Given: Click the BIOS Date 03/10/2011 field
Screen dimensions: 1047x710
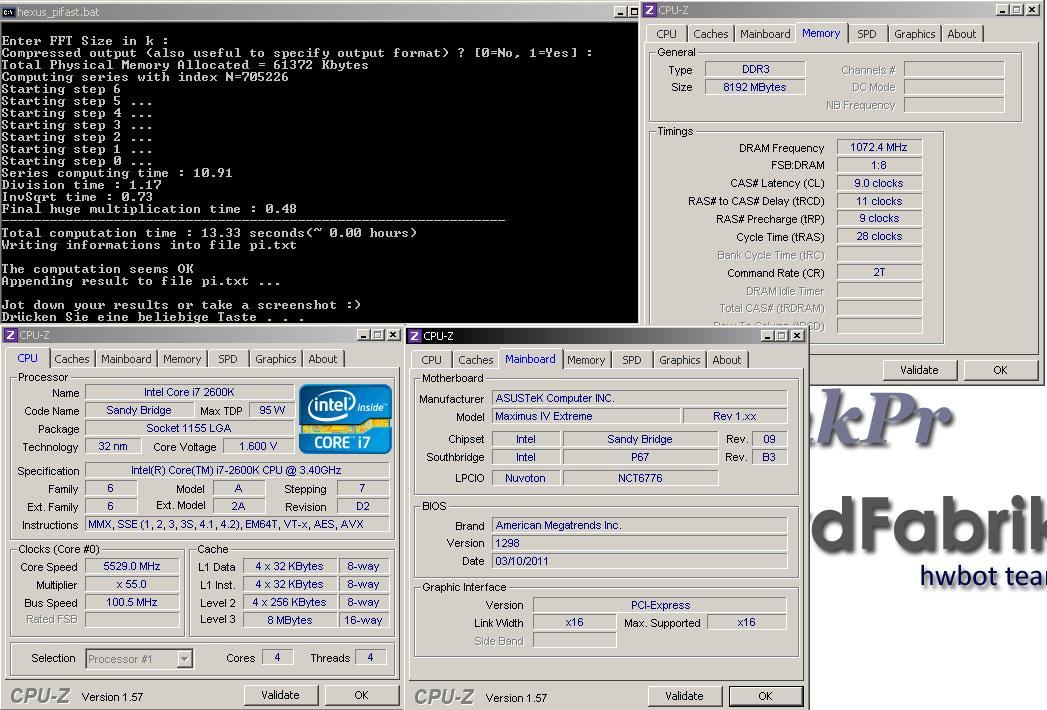Looking at the screenshot, I should click(639, 561).
